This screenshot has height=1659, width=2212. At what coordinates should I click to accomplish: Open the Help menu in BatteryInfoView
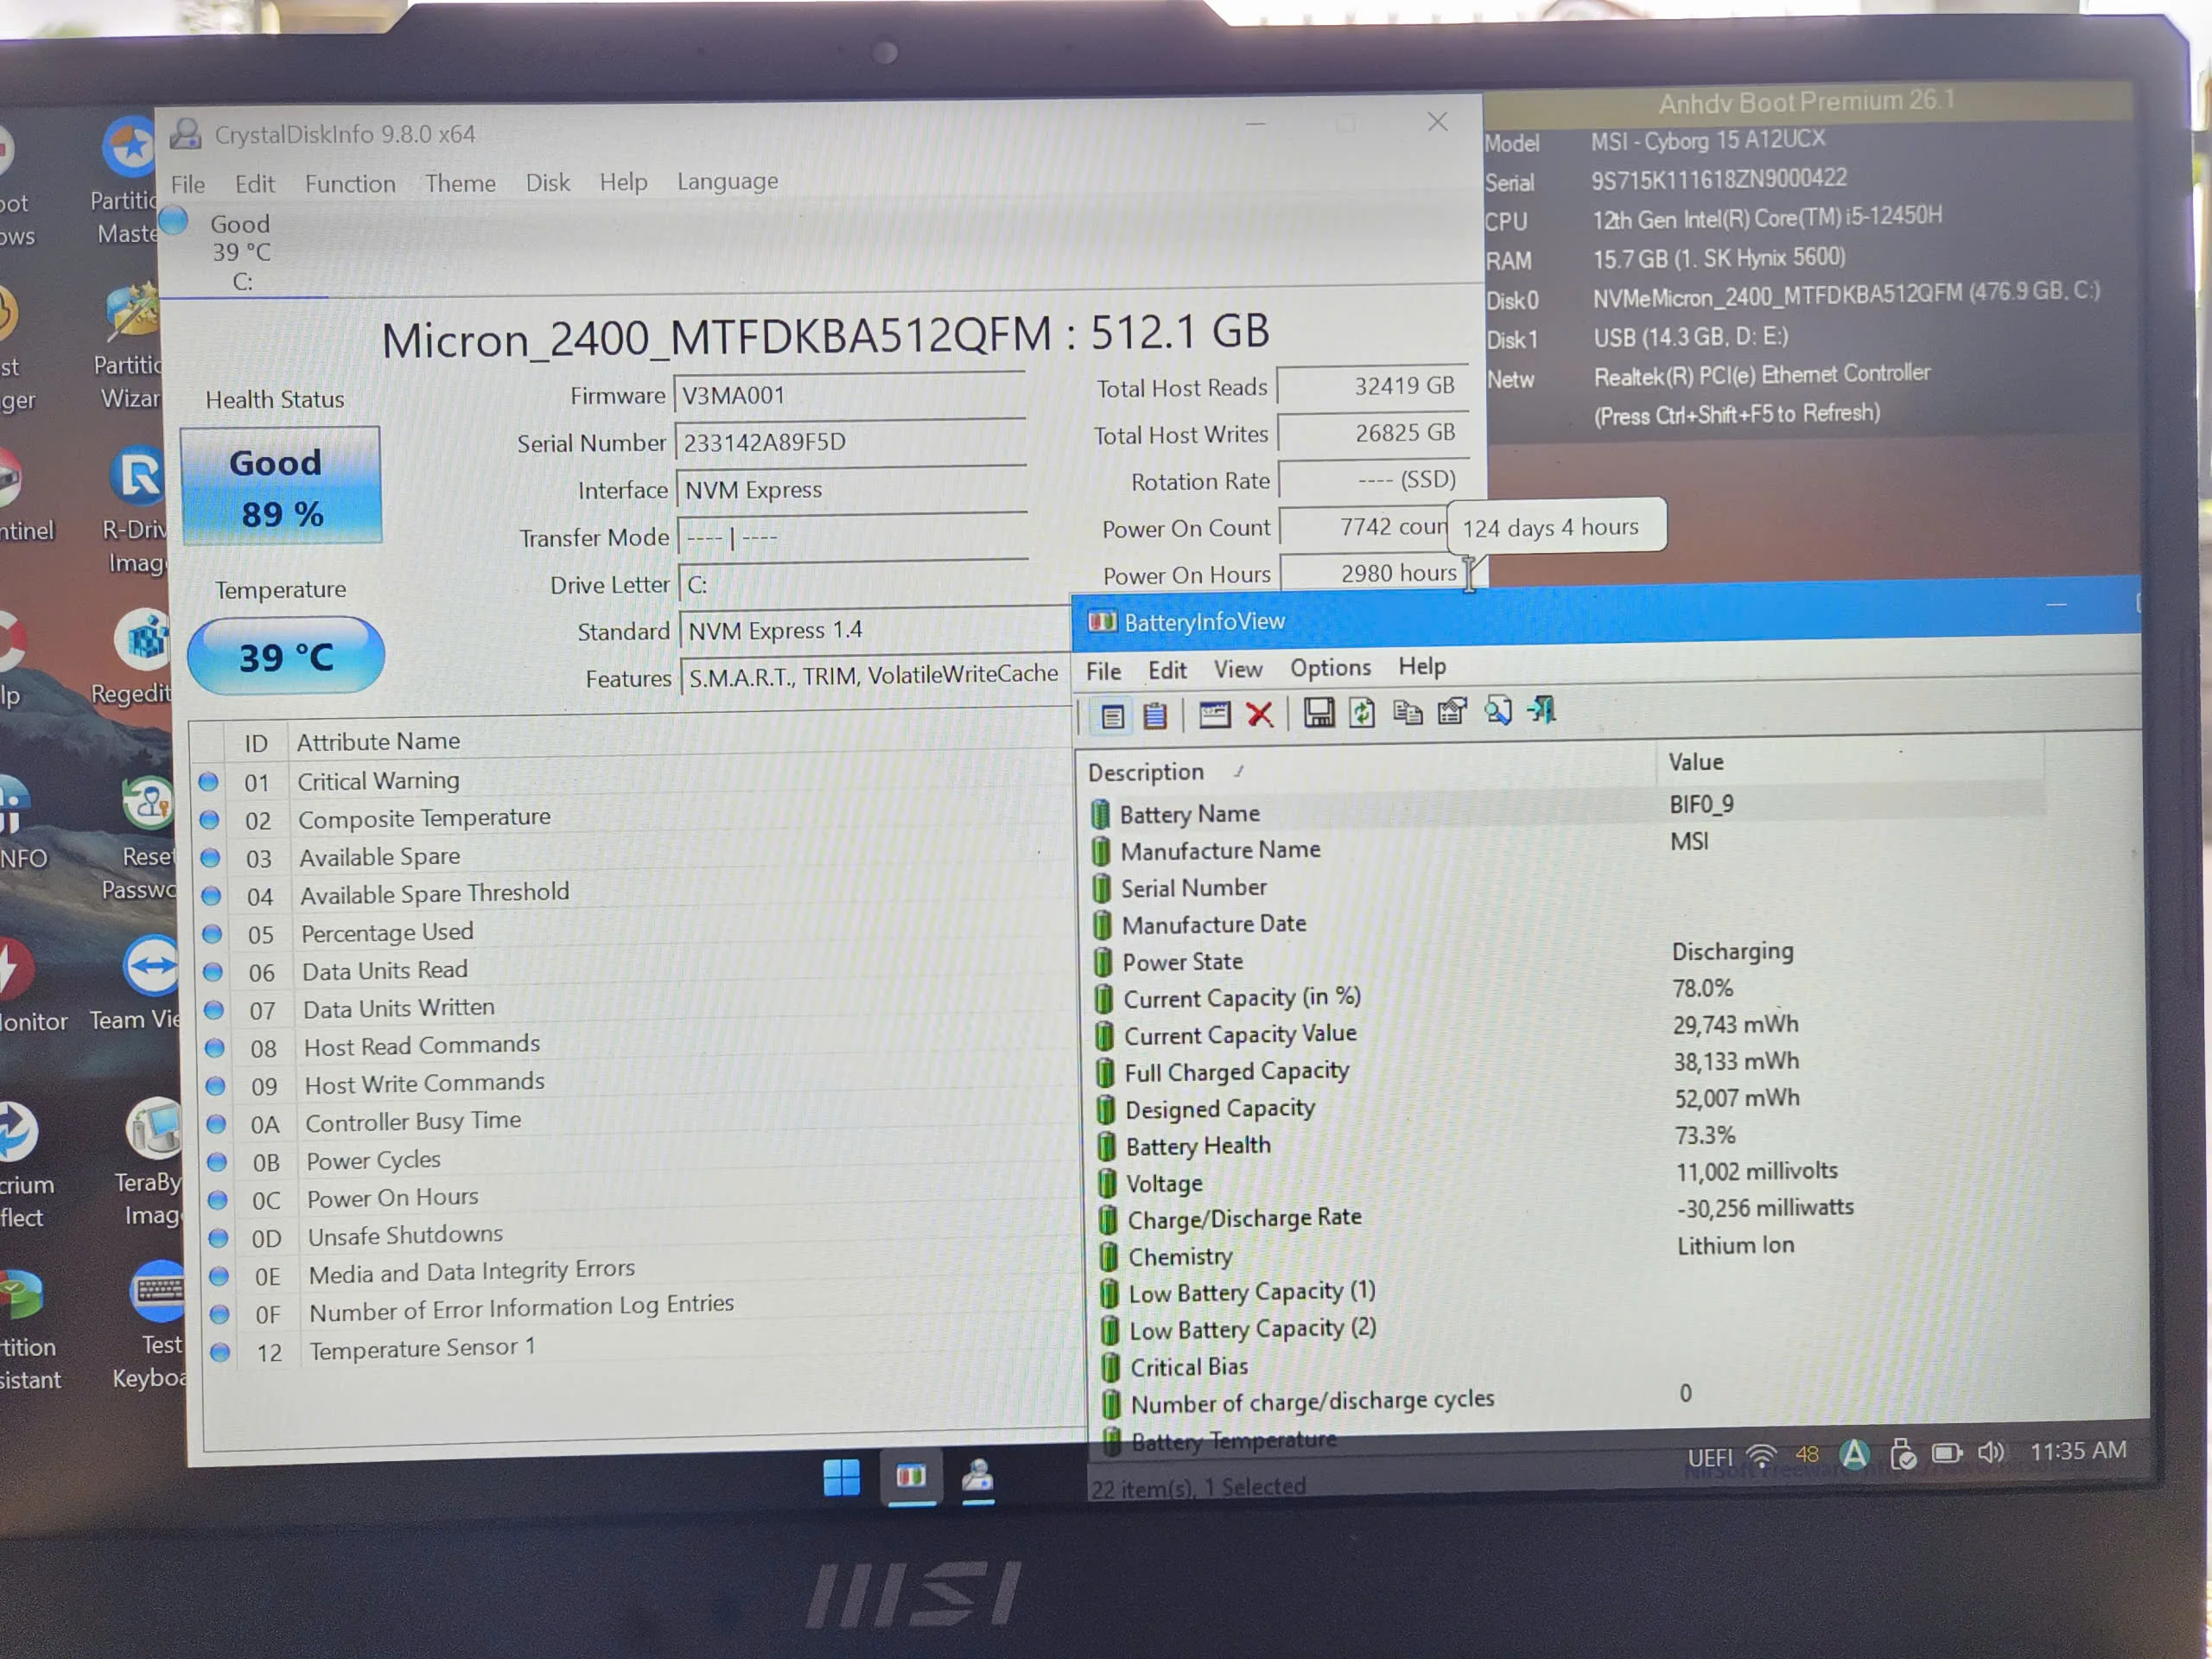click(1422, 666)
